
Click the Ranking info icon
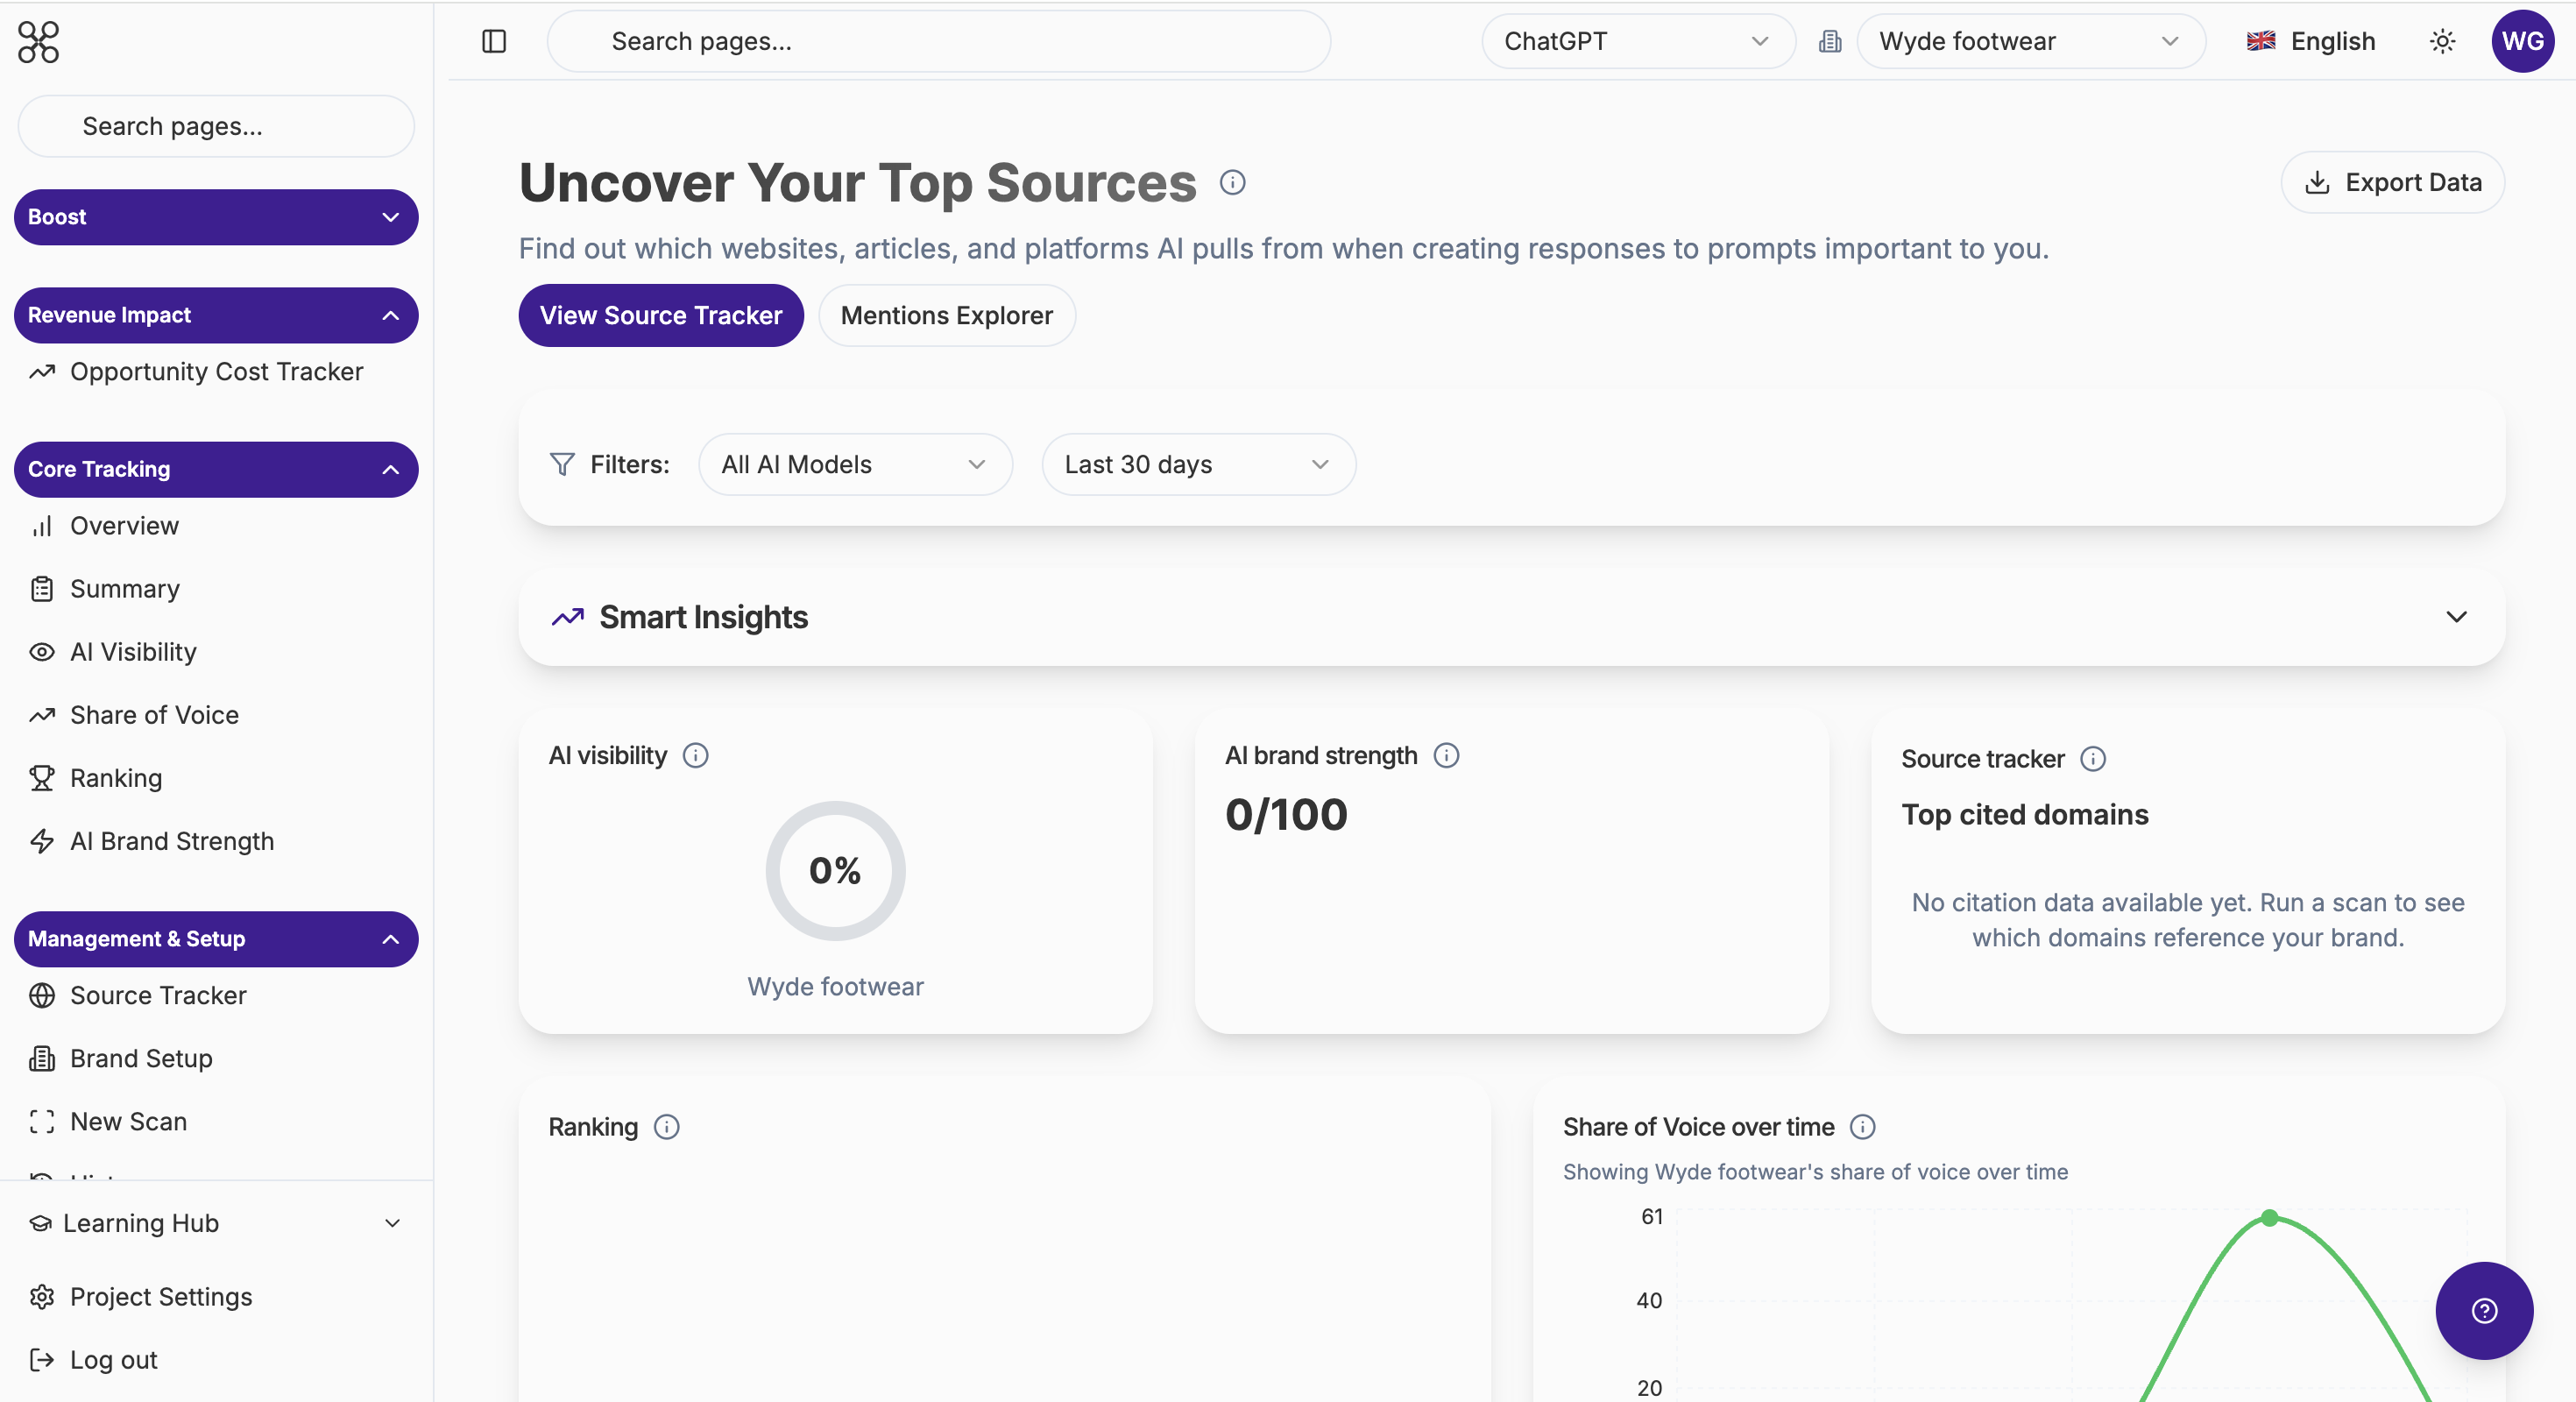[x=666, y=1127]
